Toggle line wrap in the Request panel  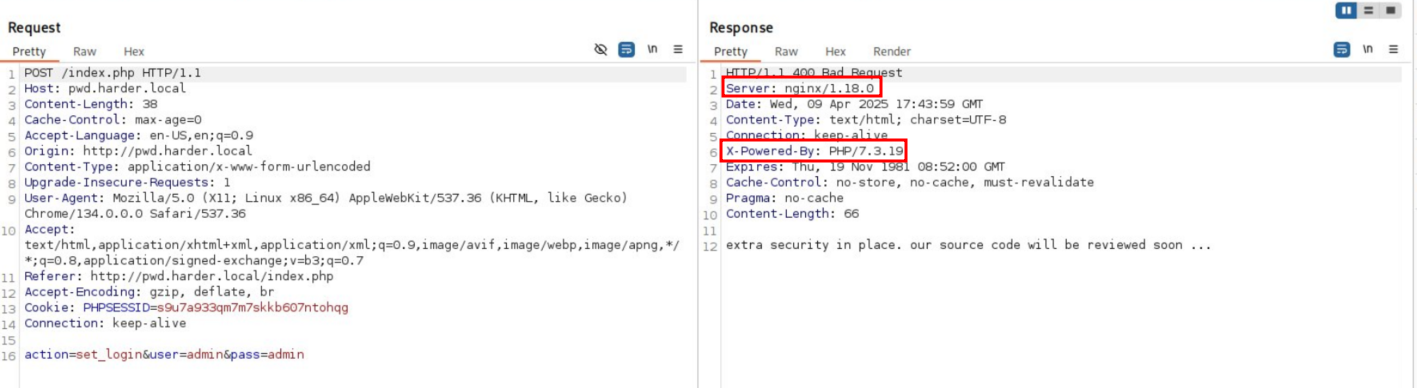coord(626,49)
